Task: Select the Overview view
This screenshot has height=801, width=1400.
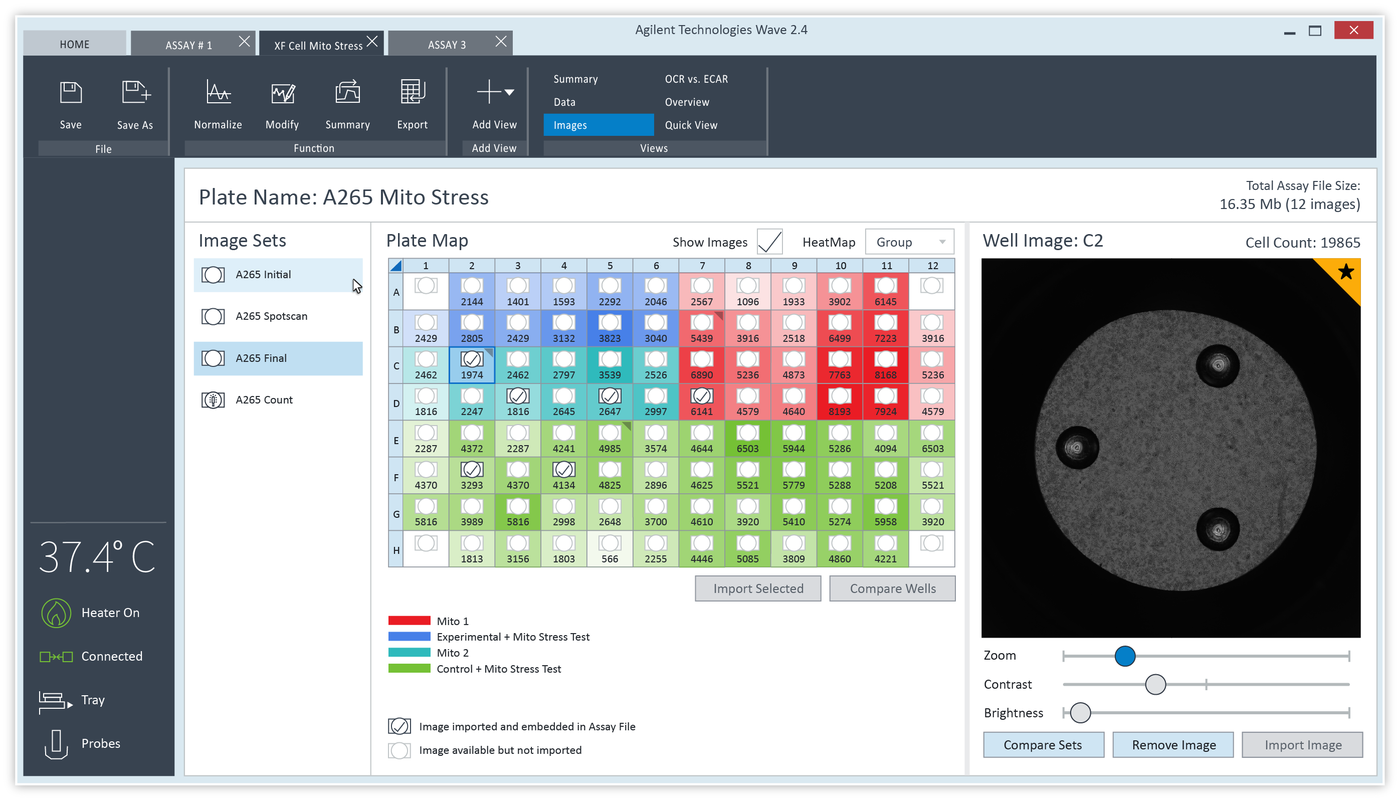Action: pos(687,101)
